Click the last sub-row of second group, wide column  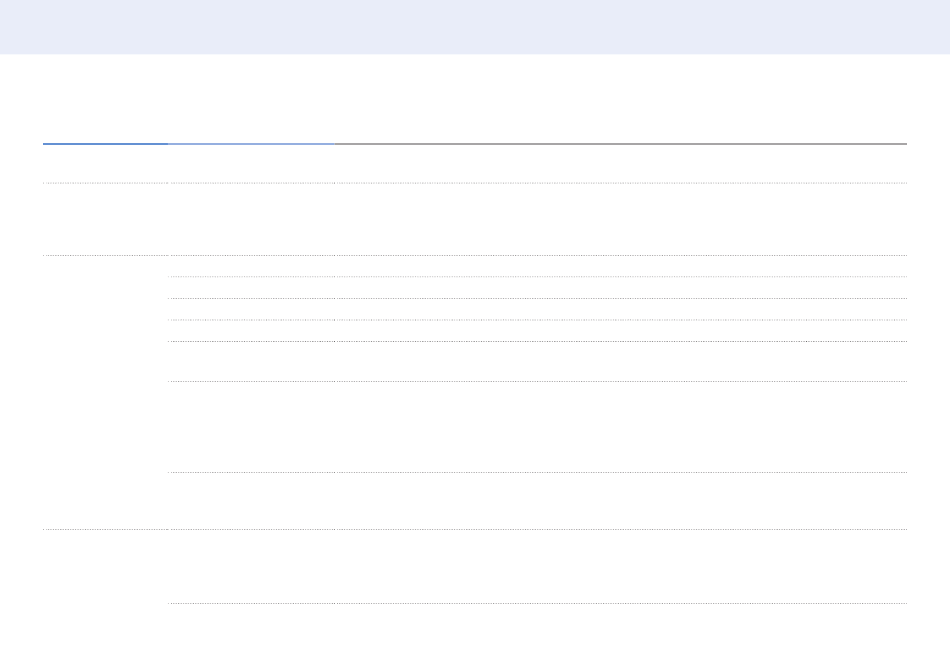(x=620, y=501)
